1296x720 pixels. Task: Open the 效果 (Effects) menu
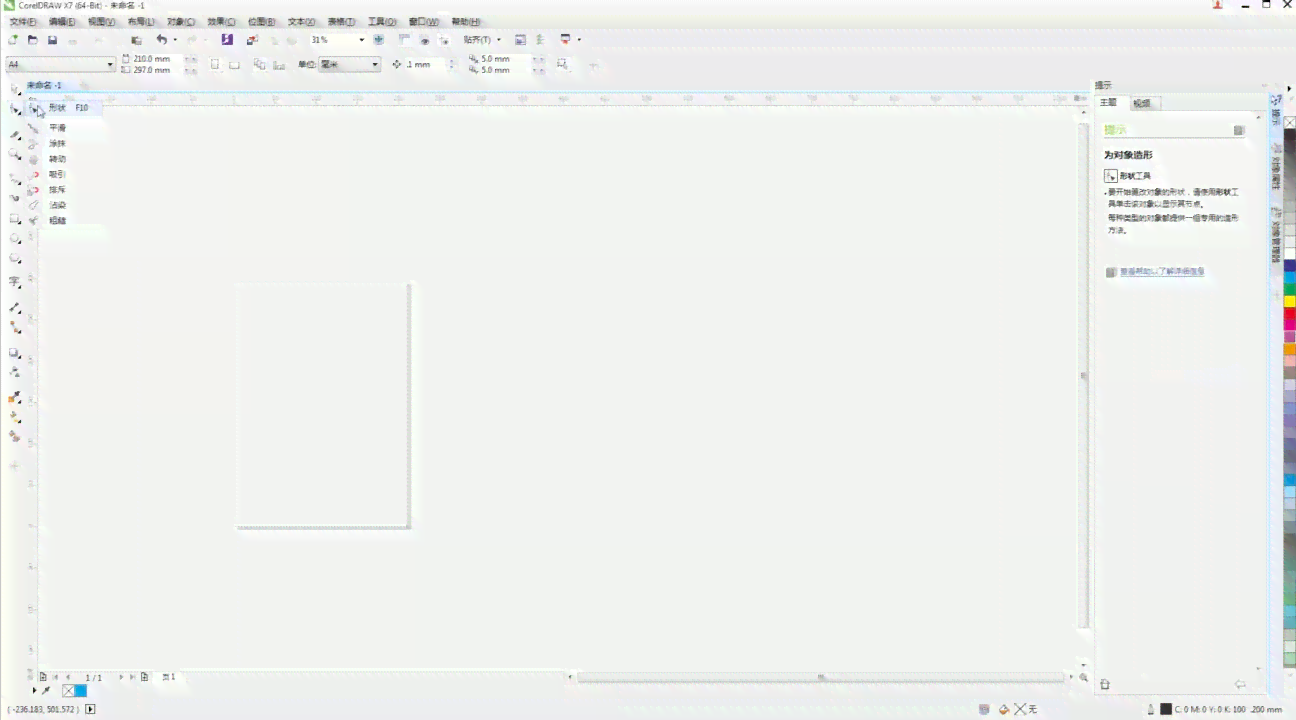click(222, 21)
